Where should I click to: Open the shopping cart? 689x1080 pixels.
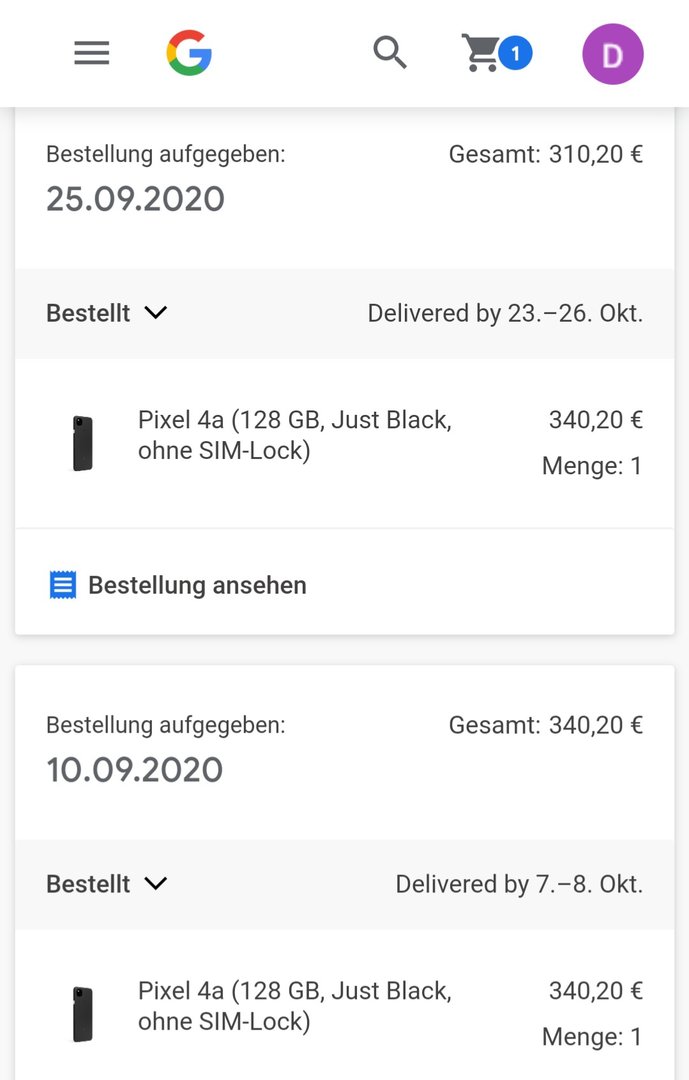pyautogui.click(x=480, y=53)
